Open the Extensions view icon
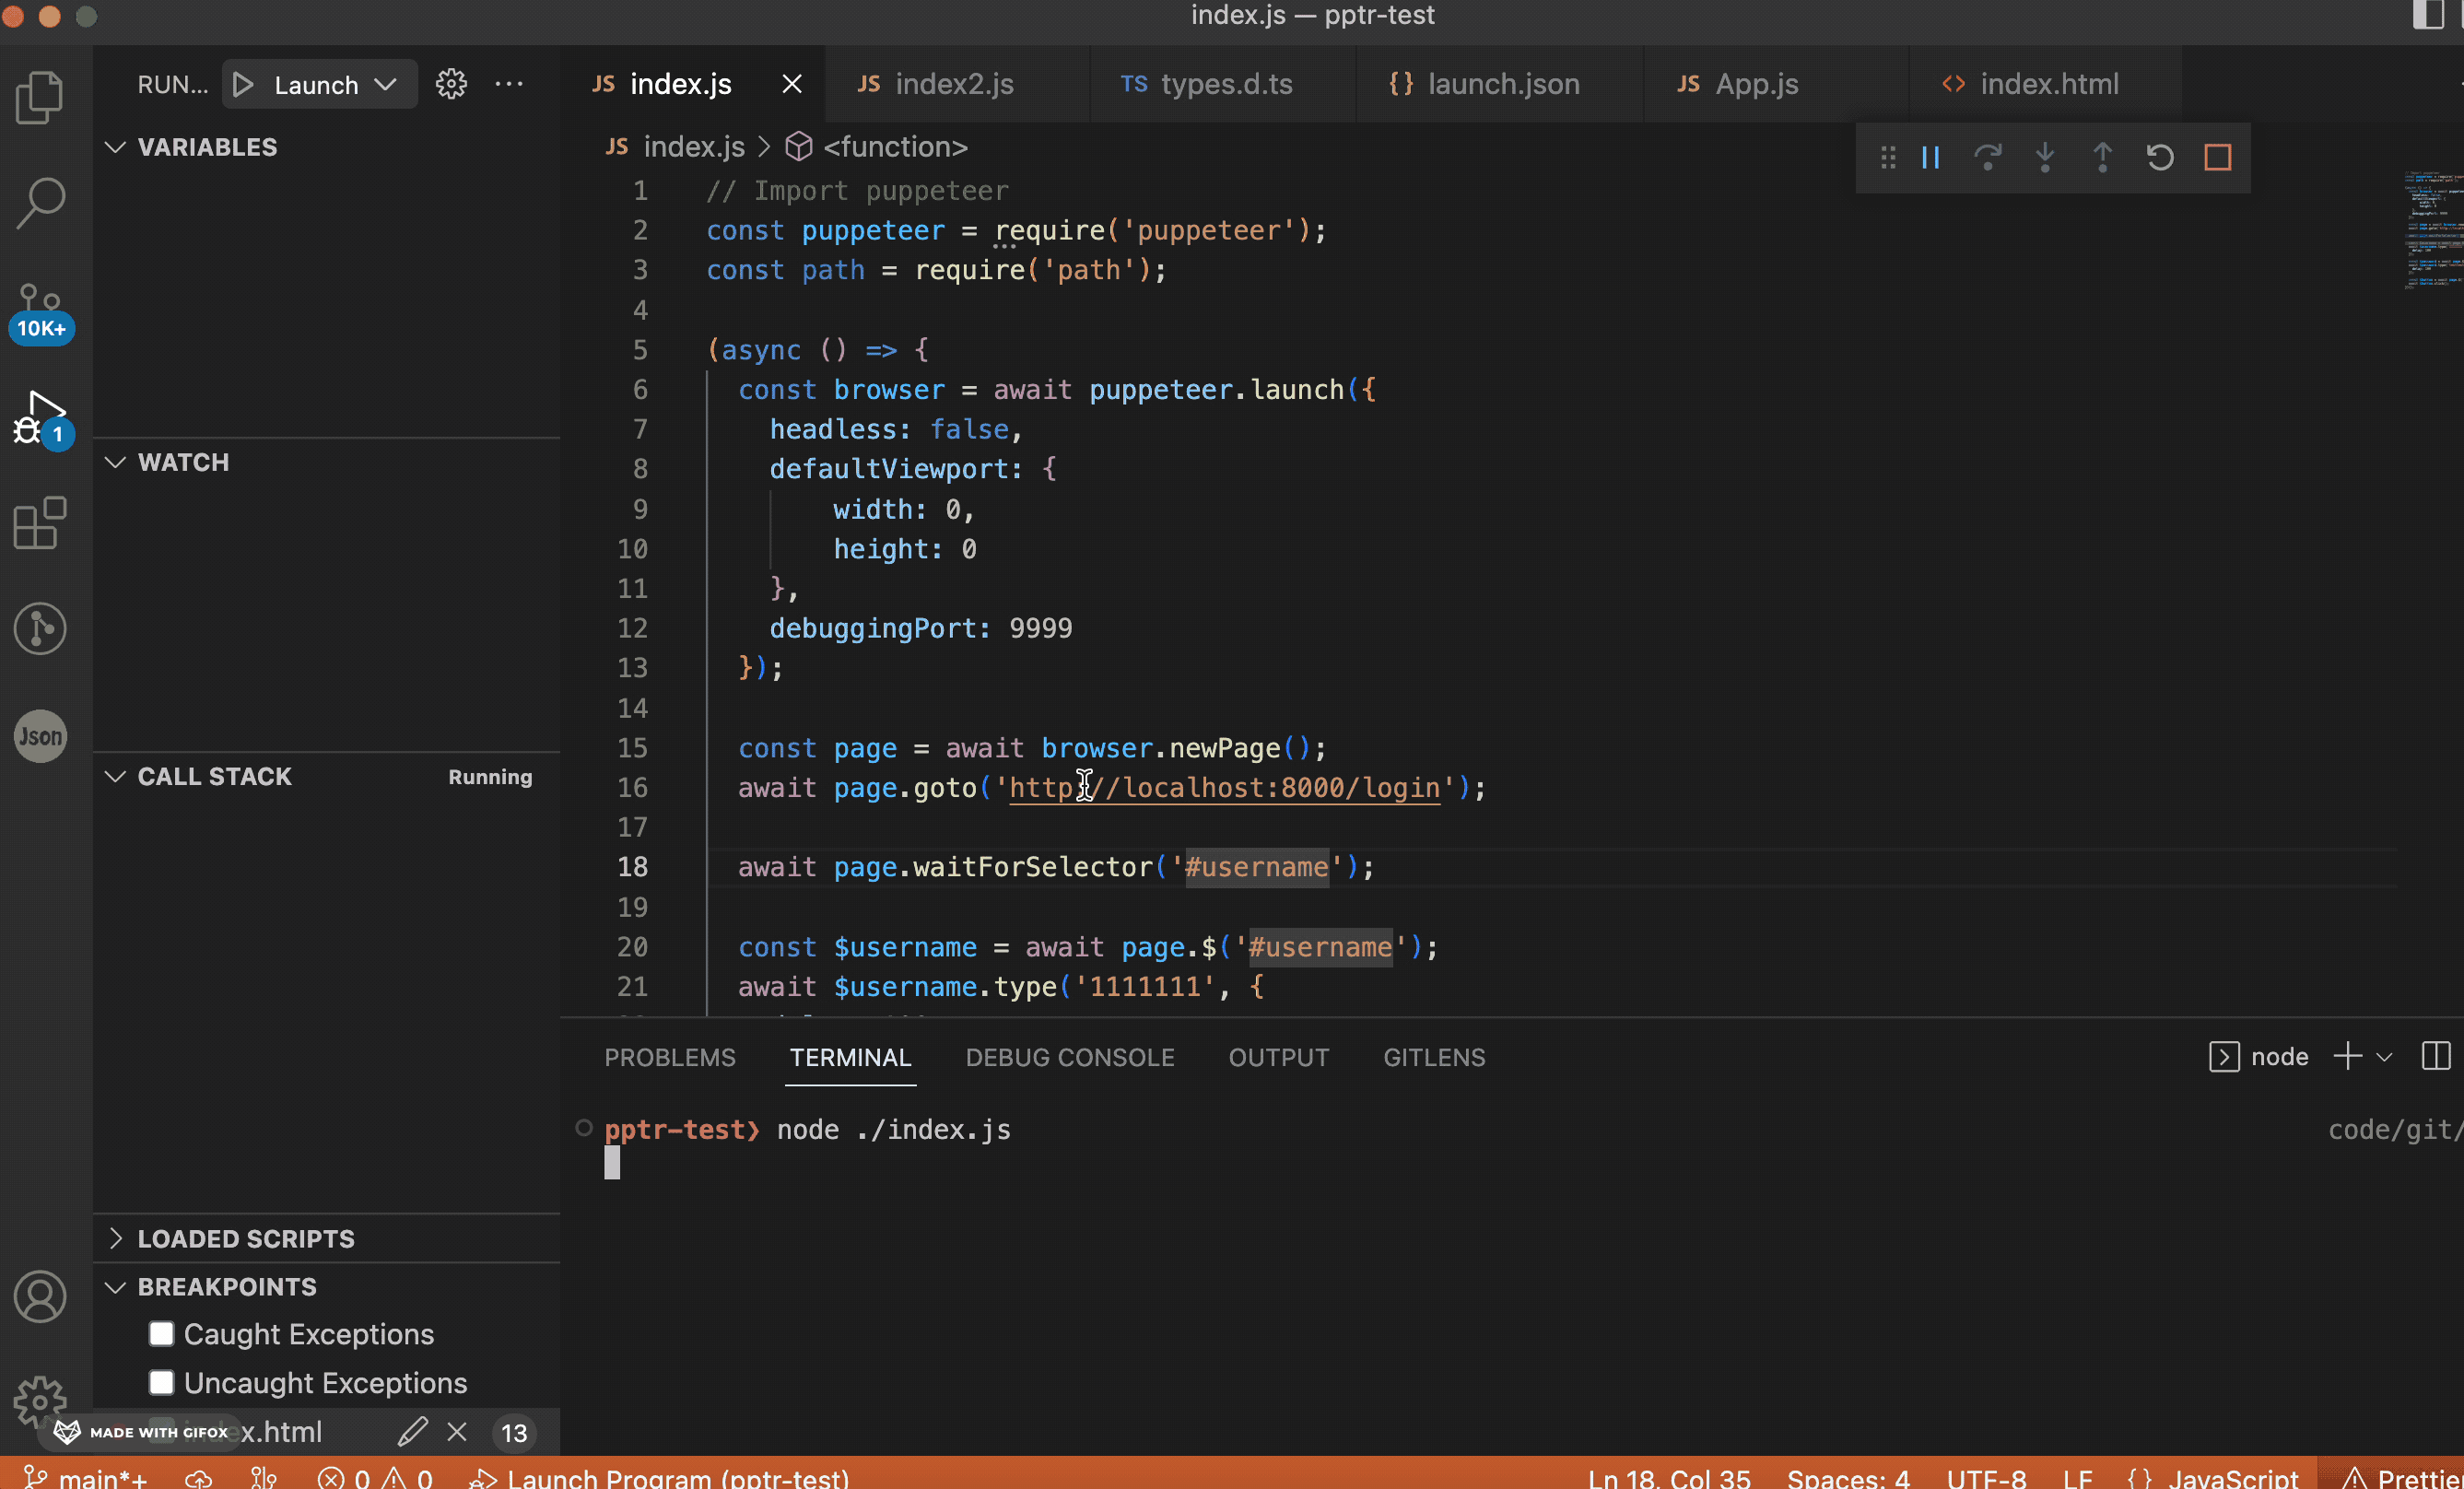Image resolution: width=2464 pixels, height=1489 pixels. click(41, 523)
